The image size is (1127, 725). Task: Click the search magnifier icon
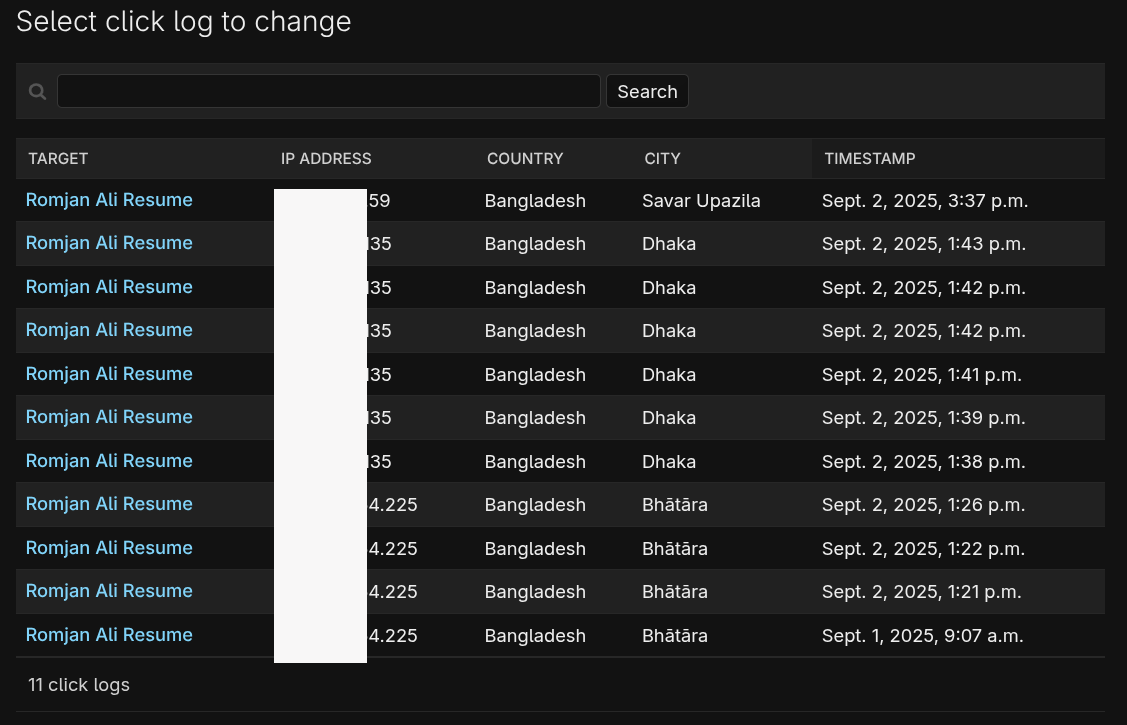point(37,91)
